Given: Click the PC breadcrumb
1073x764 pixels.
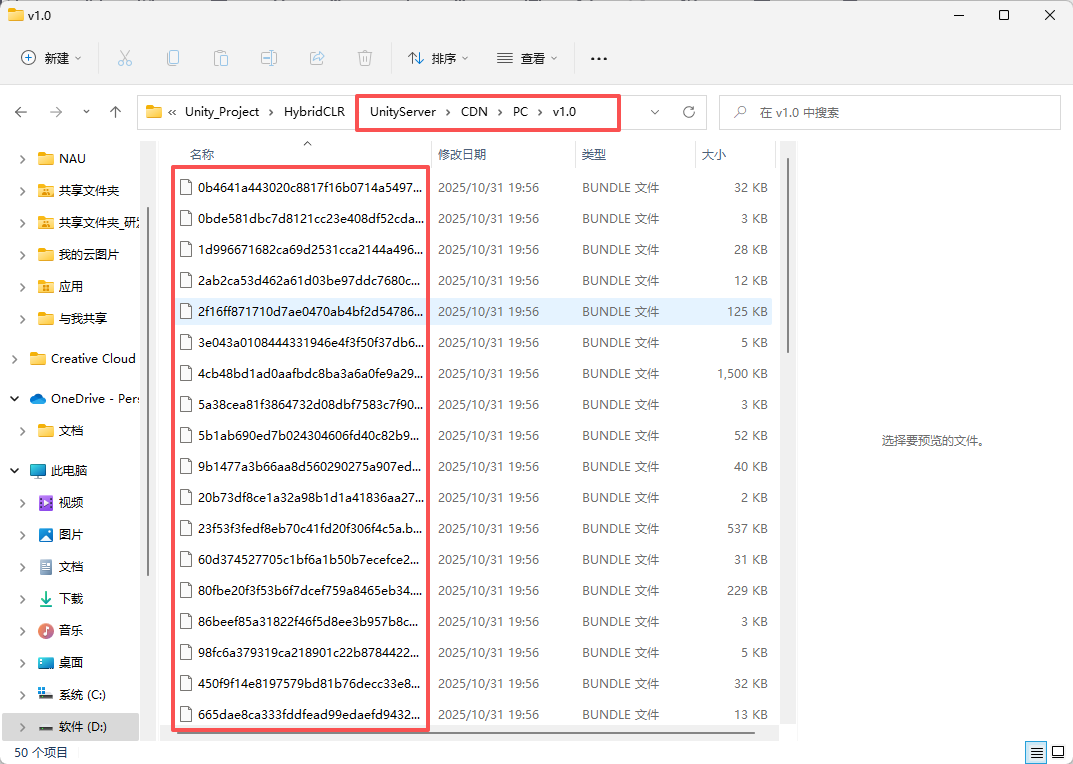Looking at the screenshot, I should pos(521,112).
